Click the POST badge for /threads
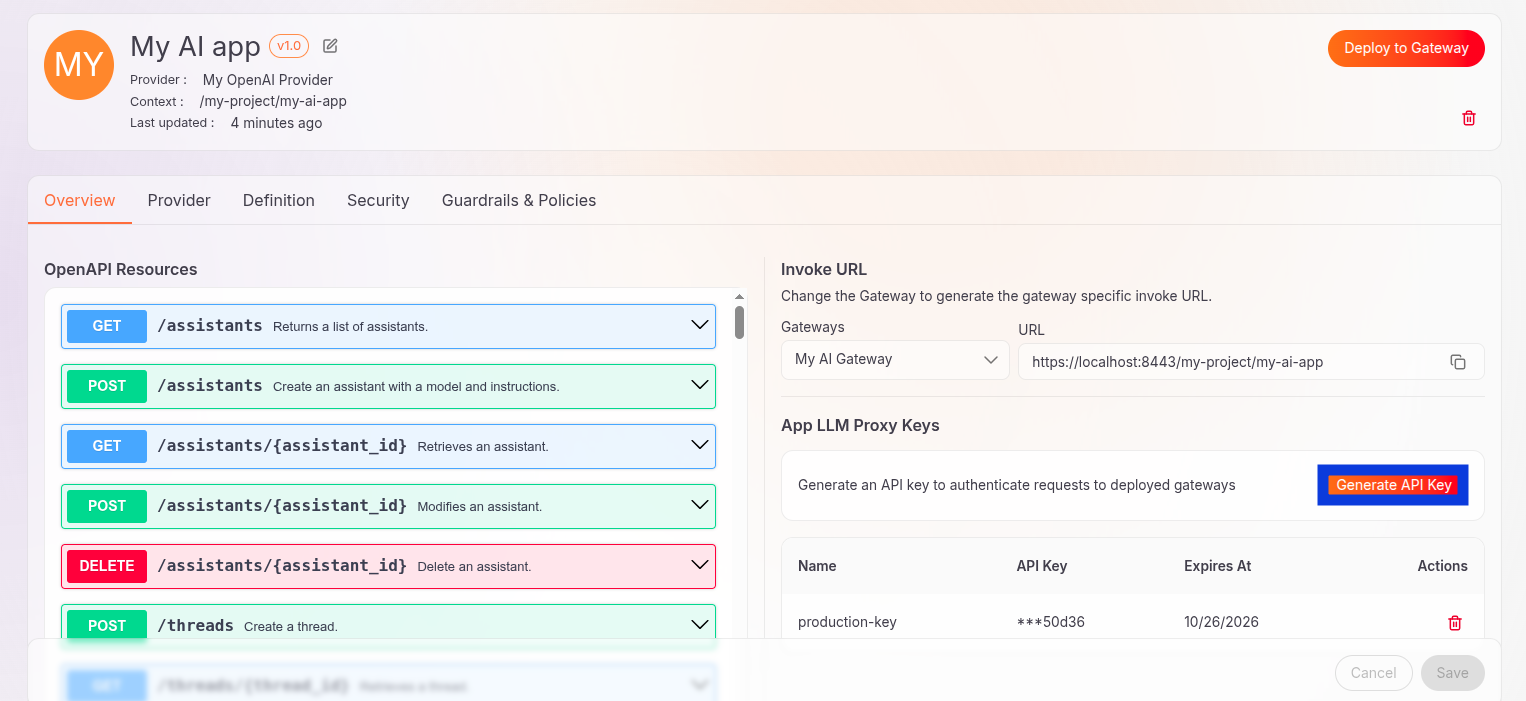 coord(107,626)
